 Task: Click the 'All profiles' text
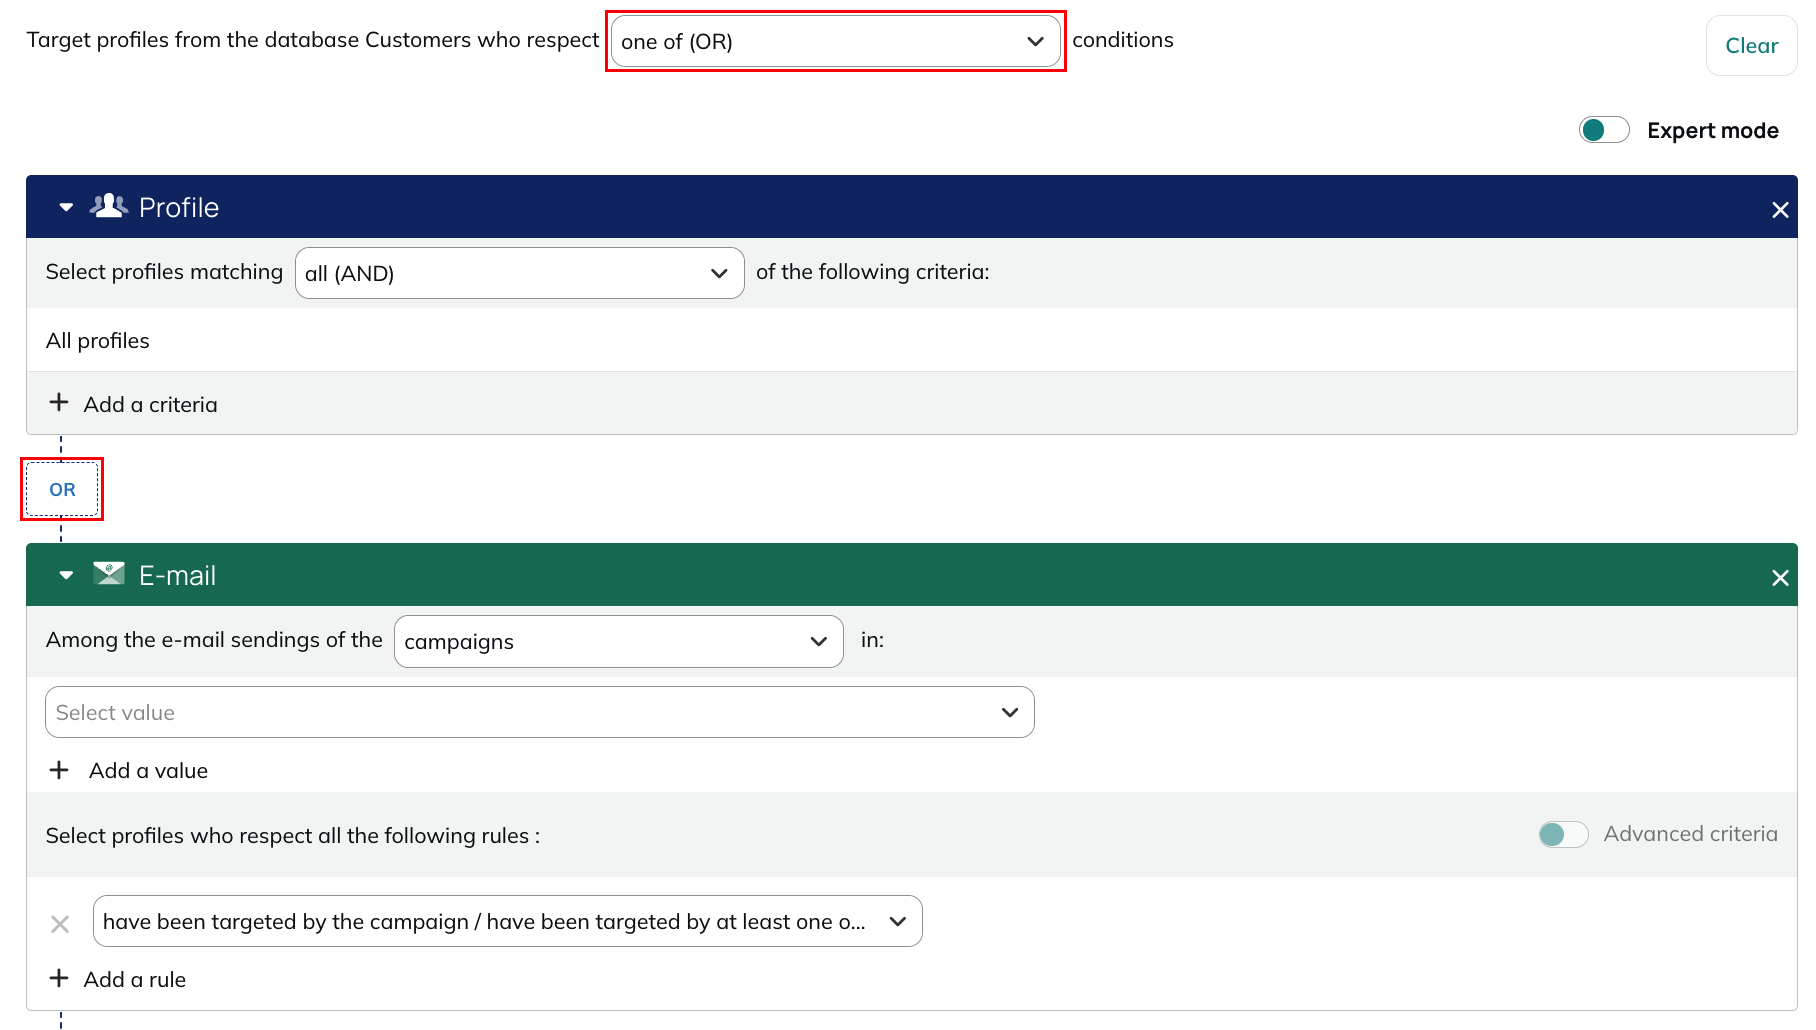pyautogui.click(x=98, y=341)
